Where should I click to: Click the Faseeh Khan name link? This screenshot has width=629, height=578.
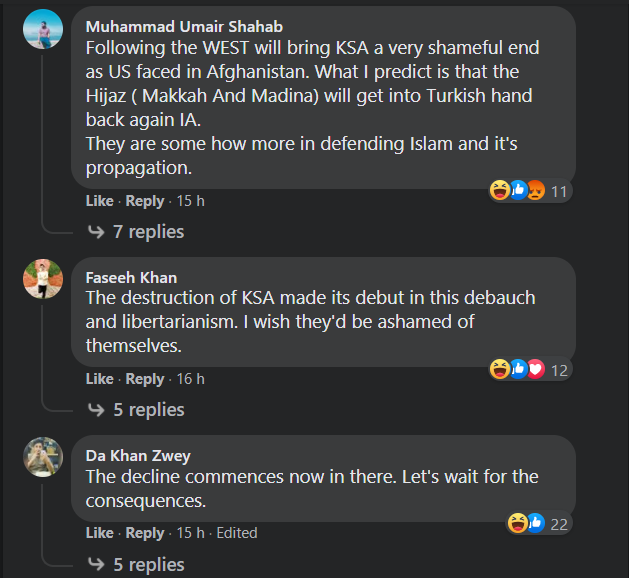pyautogui.click(x=131, y=277)
